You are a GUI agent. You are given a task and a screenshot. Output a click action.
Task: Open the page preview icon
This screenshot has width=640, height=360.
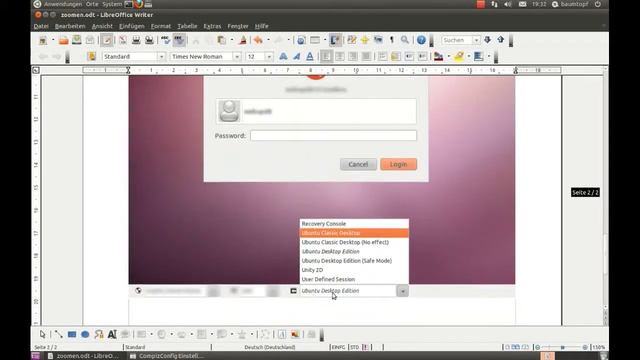pos(149,40)
